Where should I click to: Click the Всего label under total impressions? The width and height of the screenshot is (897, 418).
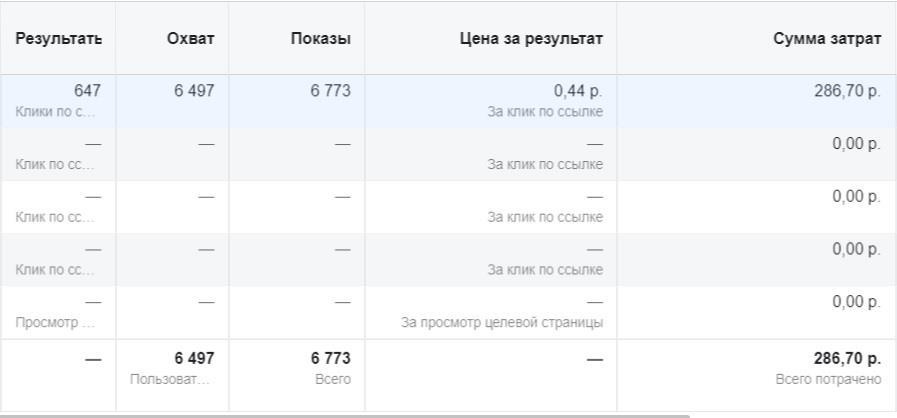pyautogui.click(x=332, y=379)
